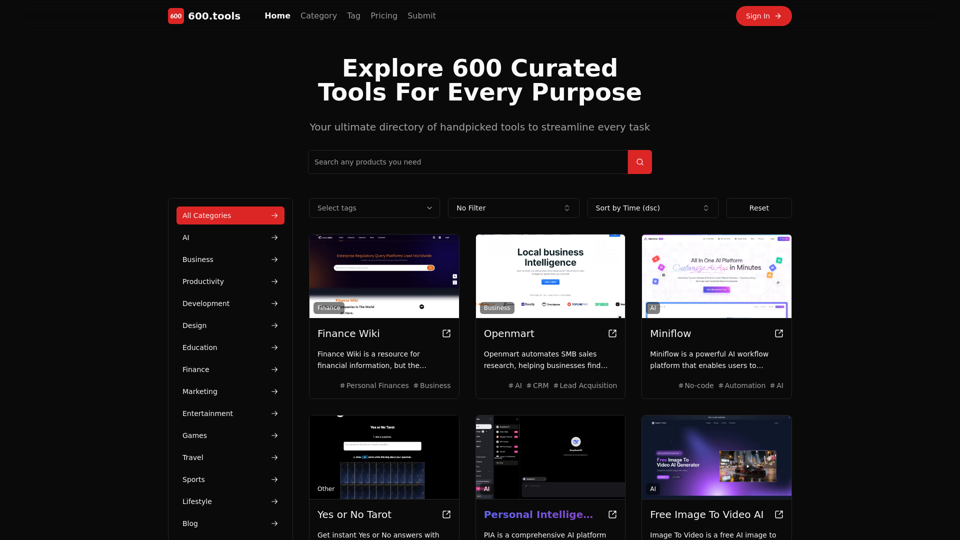Open the Sort by Time (dsc) dropdown

(x=652, y=208)
